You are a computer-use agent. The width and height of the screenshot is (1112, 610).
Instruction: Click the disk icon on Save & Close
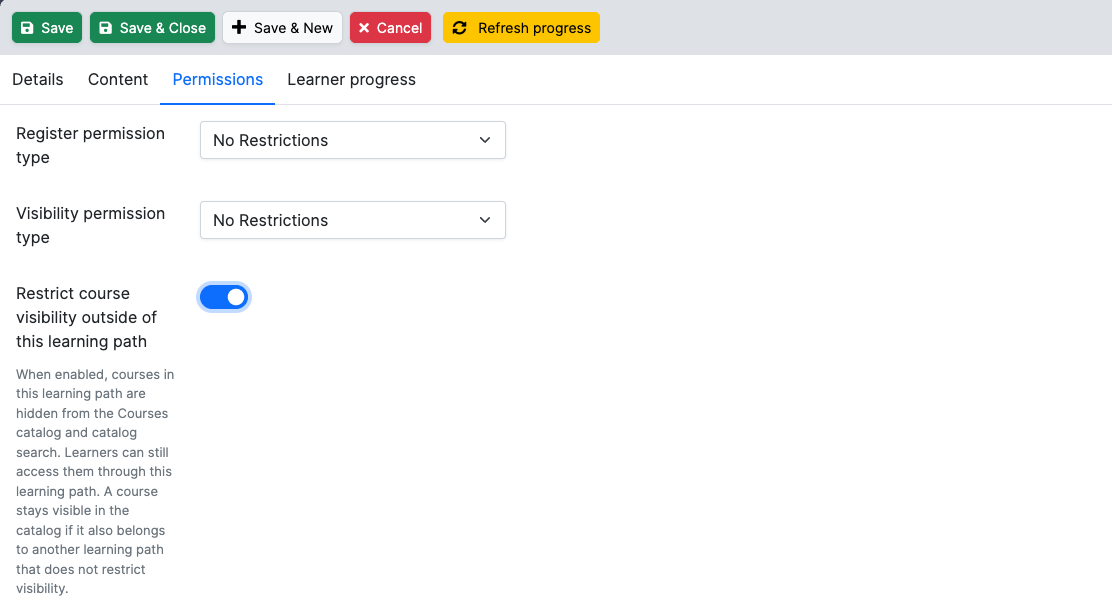pos(106,28)
